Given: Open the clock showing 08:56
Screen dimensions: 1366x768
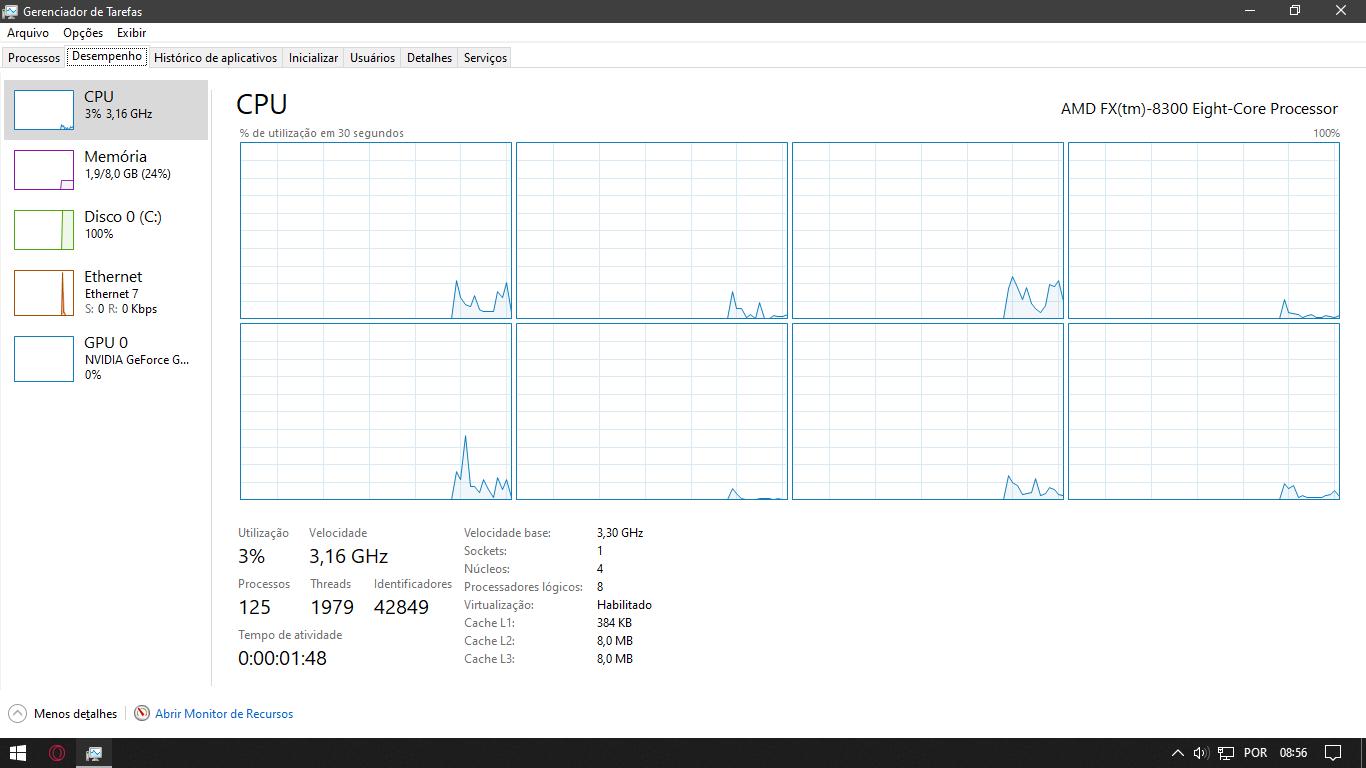Looking at the screenshot, I should (1294, 753).
